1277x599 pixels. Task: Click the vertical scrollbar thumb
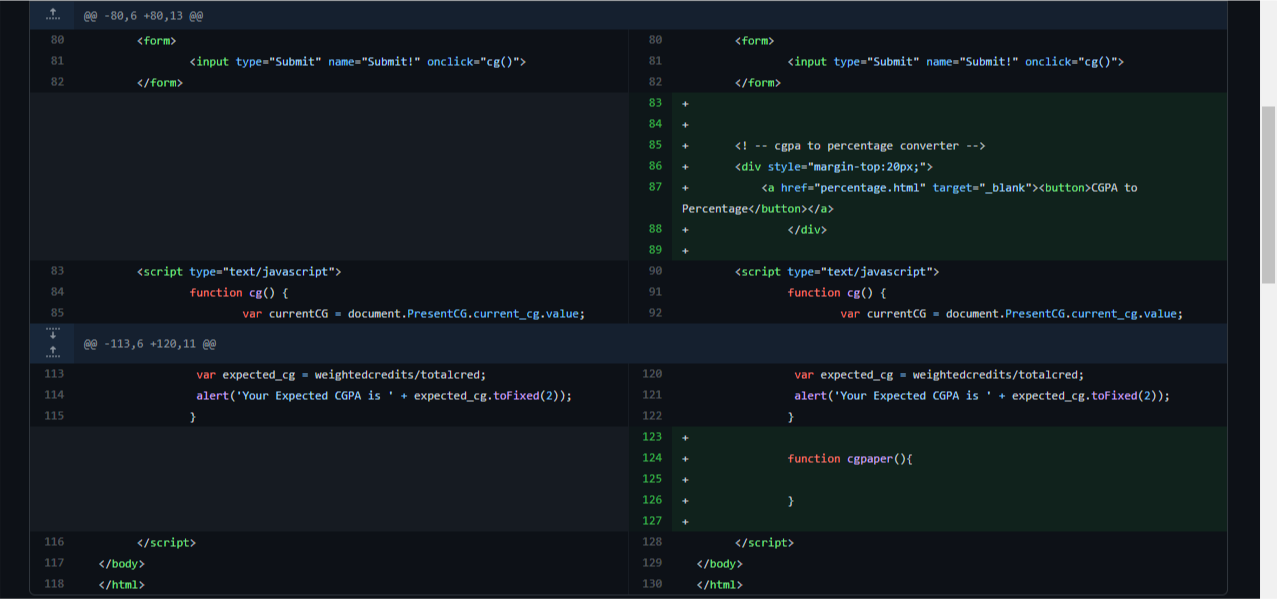click(1268, 195)
